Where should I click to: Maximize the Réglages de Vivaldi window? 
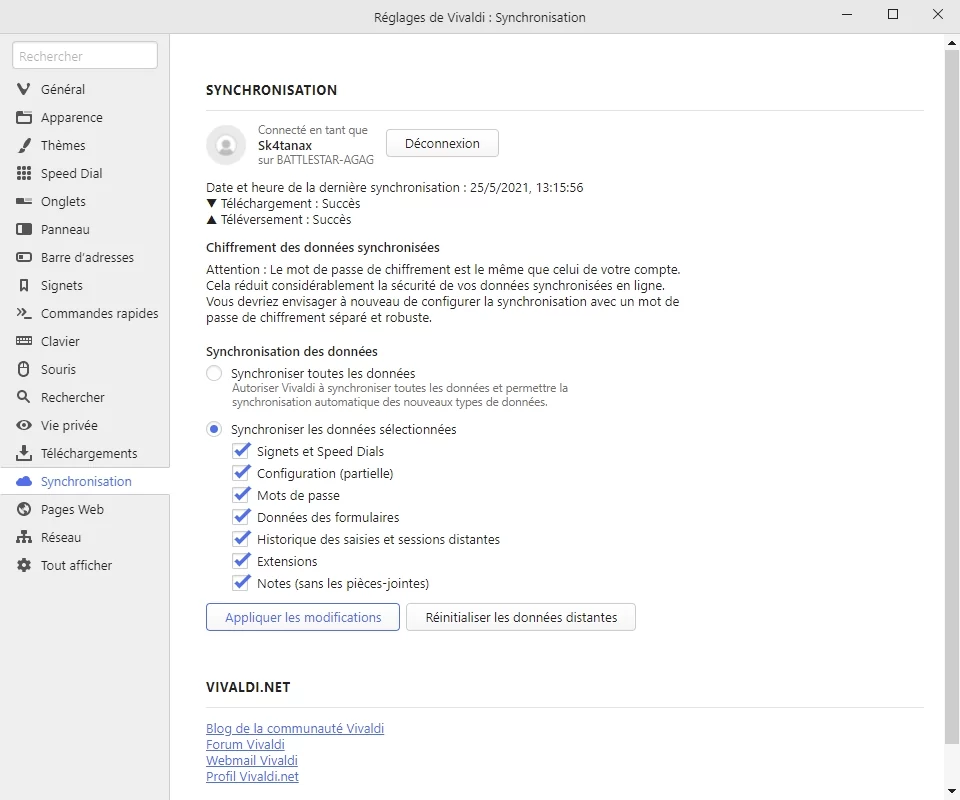click(x=893, y=14)
